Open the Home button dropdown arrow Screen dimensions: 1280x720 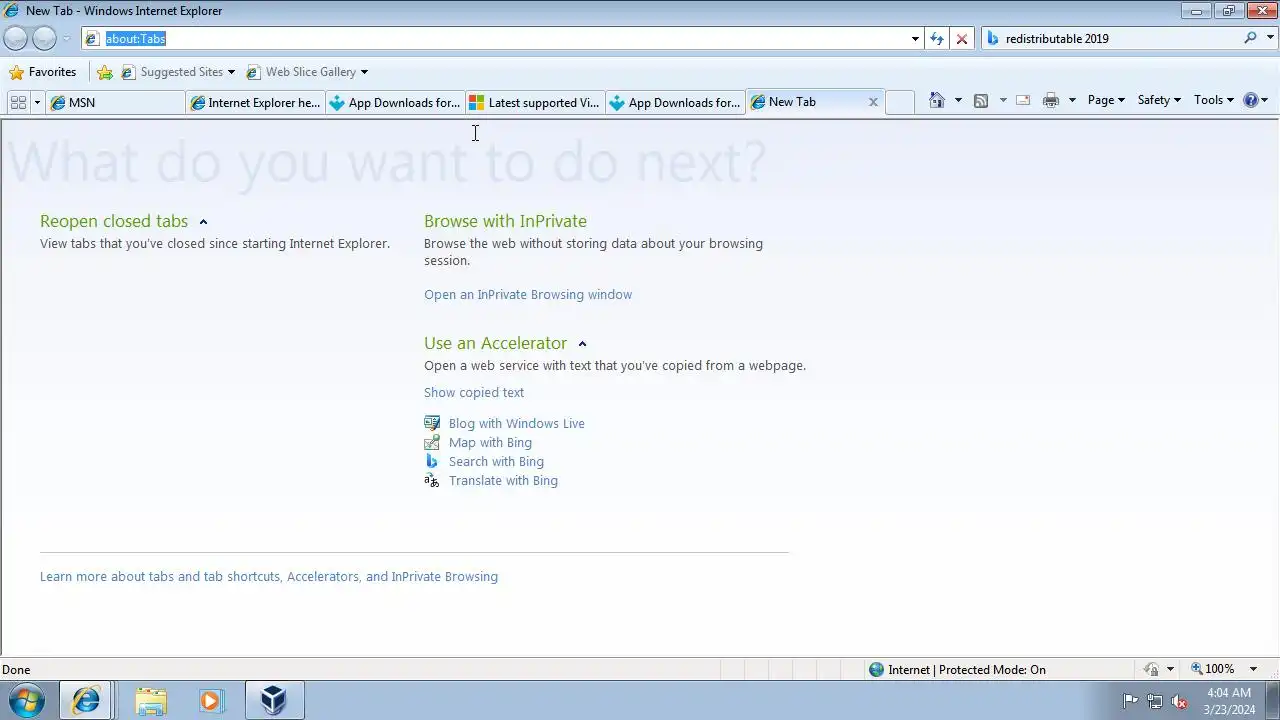[x=958, y=100]
